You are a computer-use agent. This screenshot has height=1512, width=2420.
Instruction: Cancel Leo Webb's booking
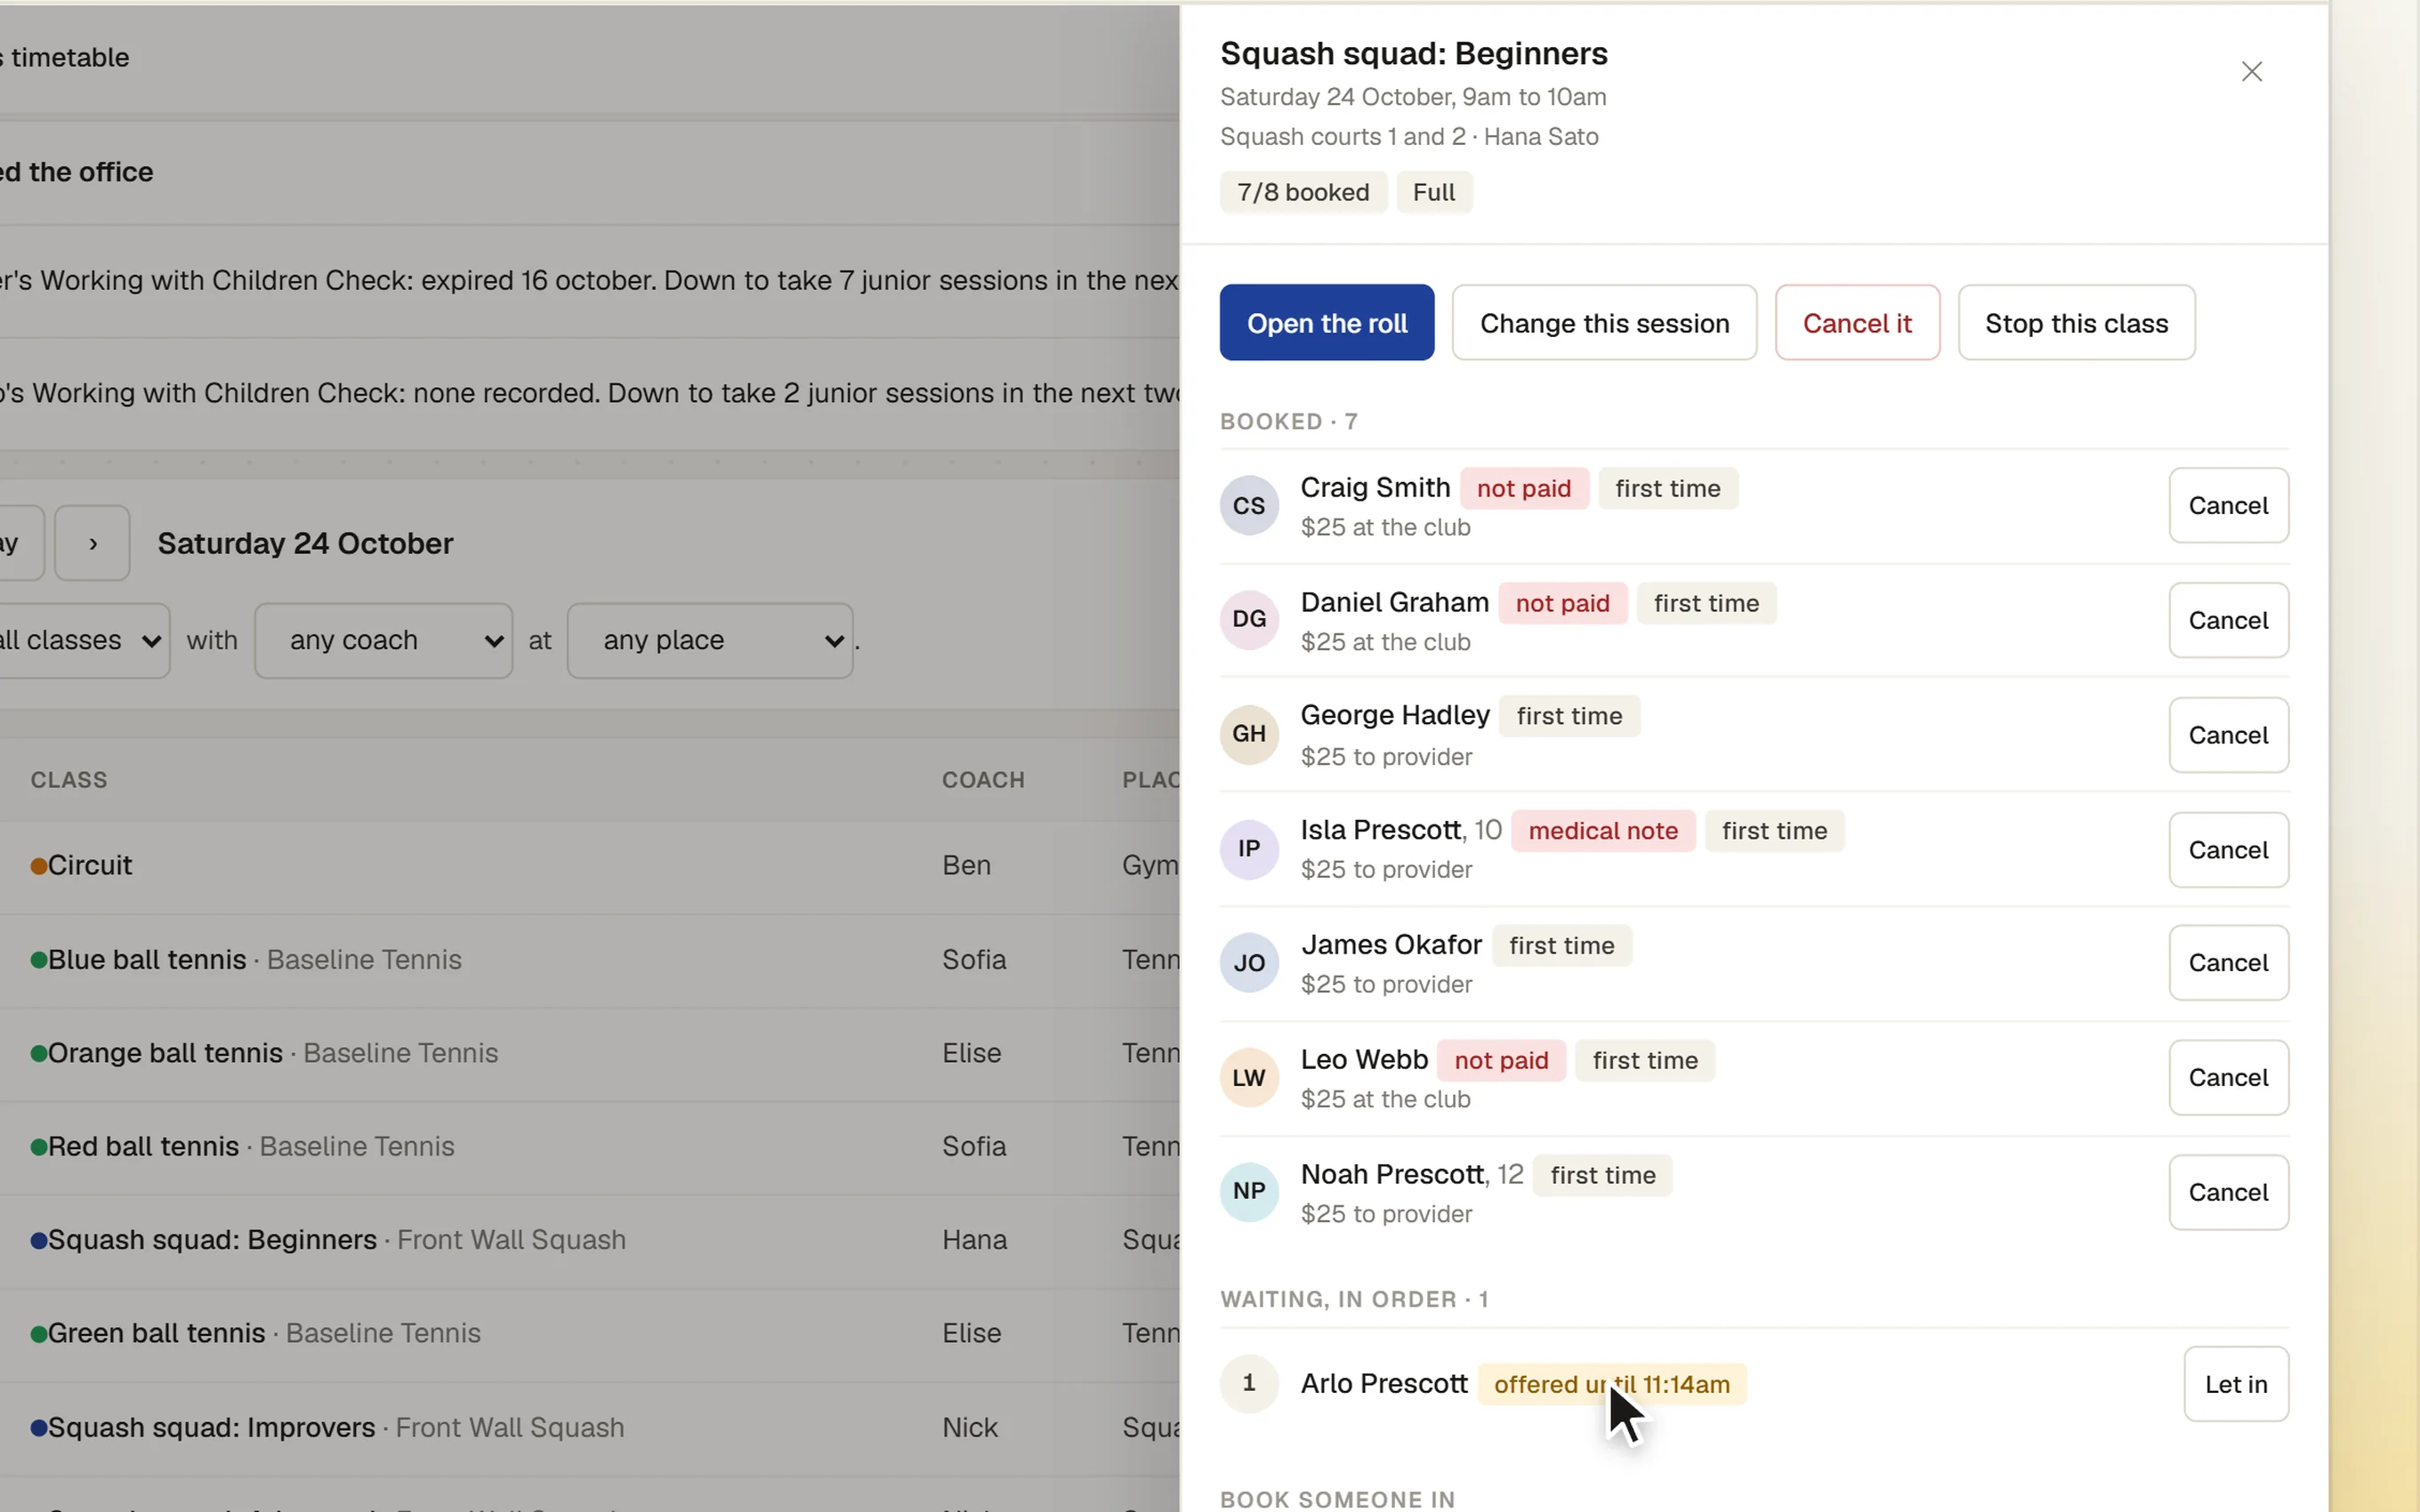(x=2228, y=1078)
